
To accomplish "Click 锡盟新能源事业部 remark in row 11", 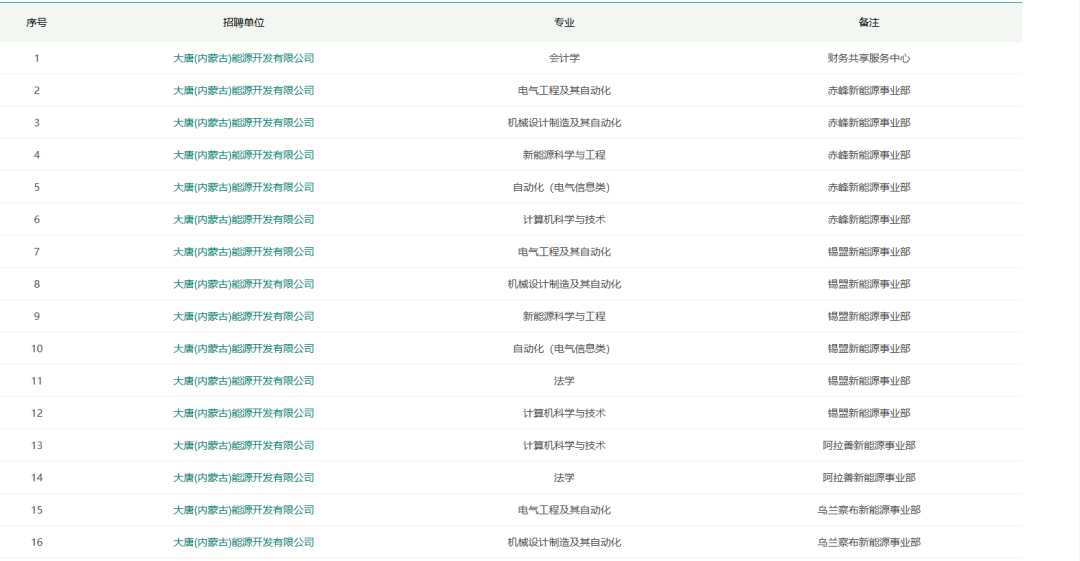I will pyautogui.click(x=869, y=381).
